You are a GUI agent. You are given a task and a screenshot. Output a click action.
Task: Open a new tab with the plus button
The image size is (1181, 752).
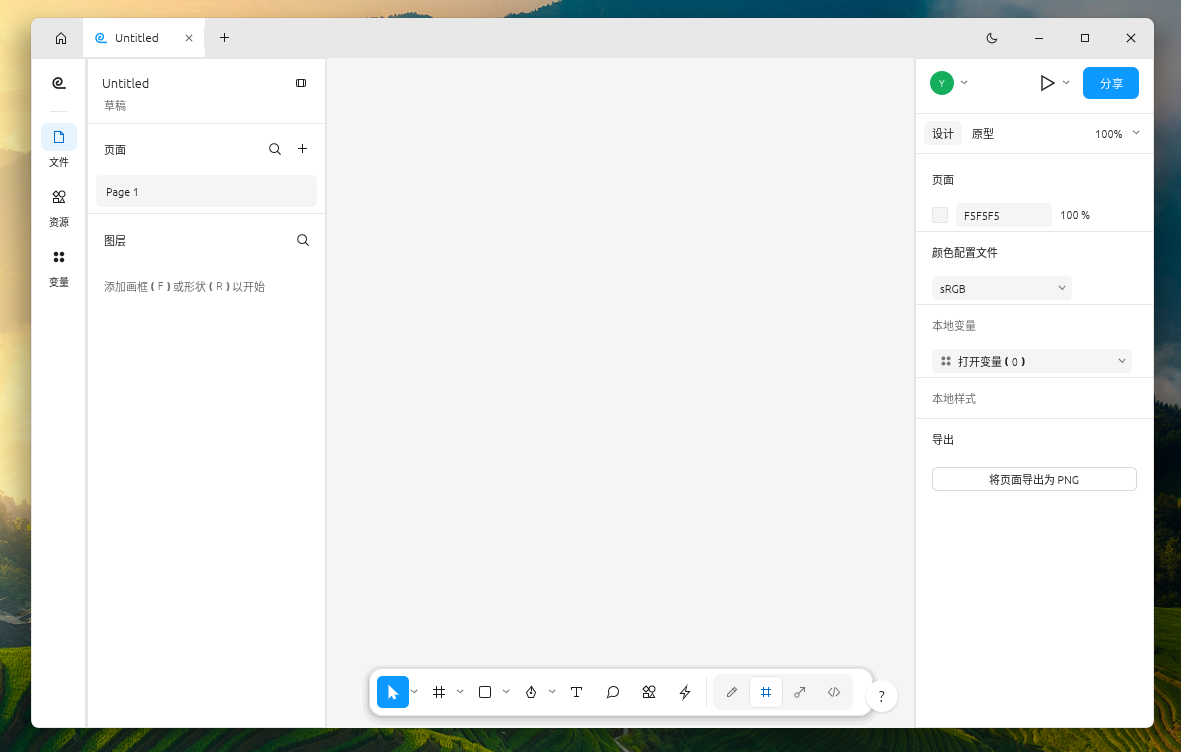click(224, 38)
